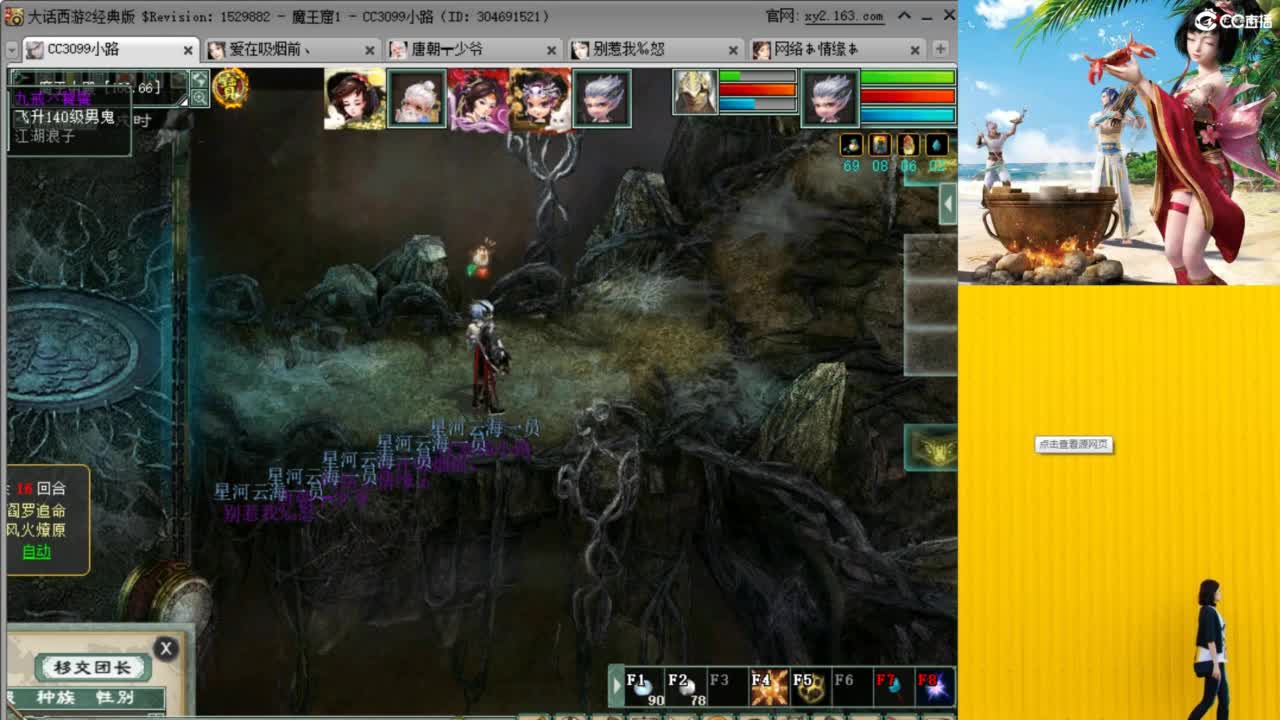Select the girl with white rabbit portrait
Image resolution: width=1280 pixels, height=720 pixels.
355,99
